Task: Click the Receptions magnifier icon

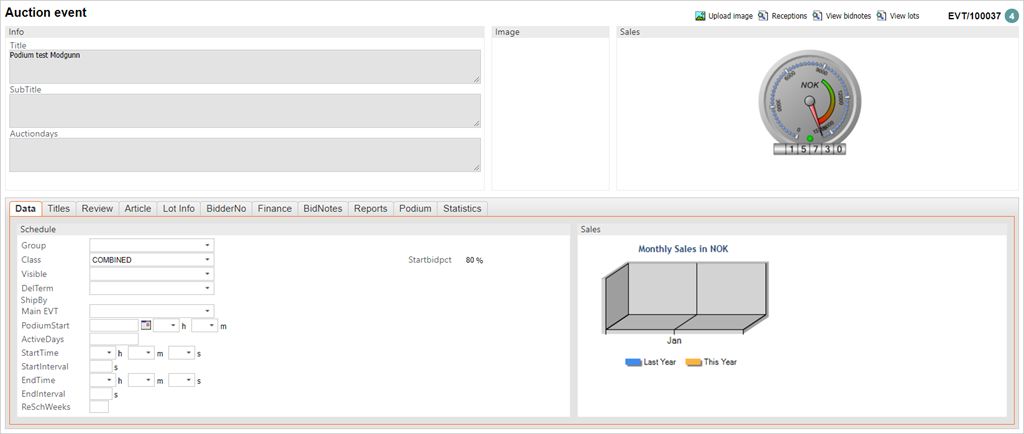Action: 763,16
